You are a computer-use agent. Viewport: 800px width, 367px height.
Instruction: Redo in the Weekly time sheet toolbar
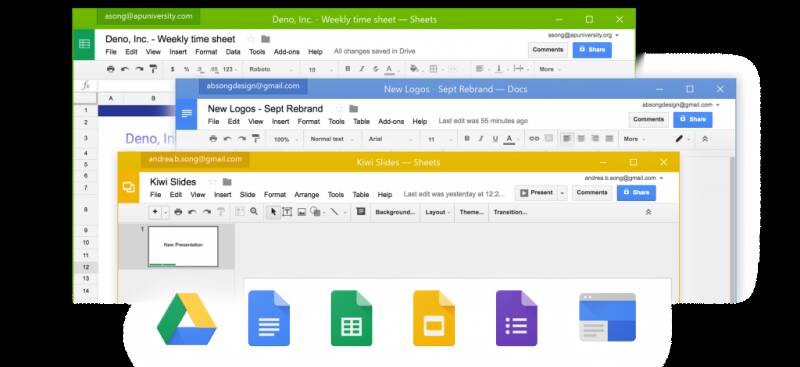[139, 69]
